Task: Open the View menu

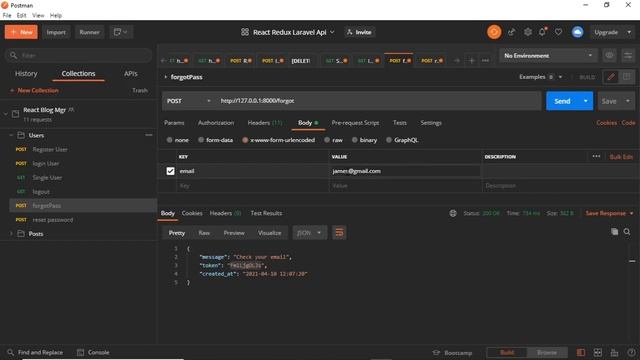Action: 38,15
